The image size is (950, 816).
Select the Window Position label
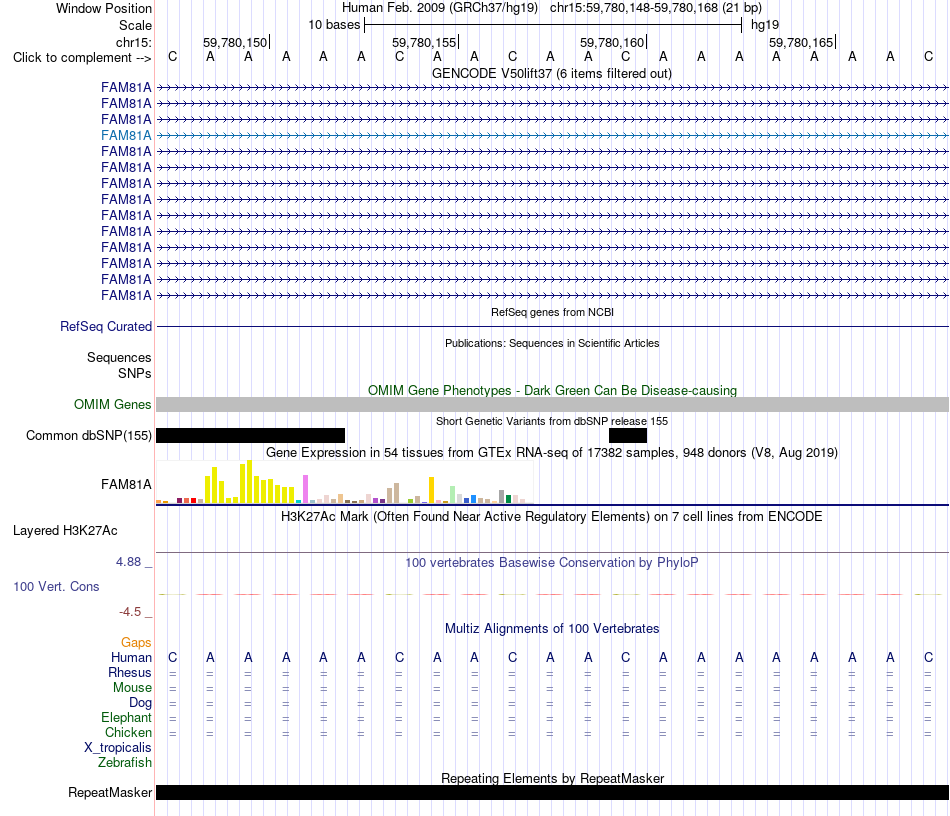pyautogui.click(x=104, y=8)
